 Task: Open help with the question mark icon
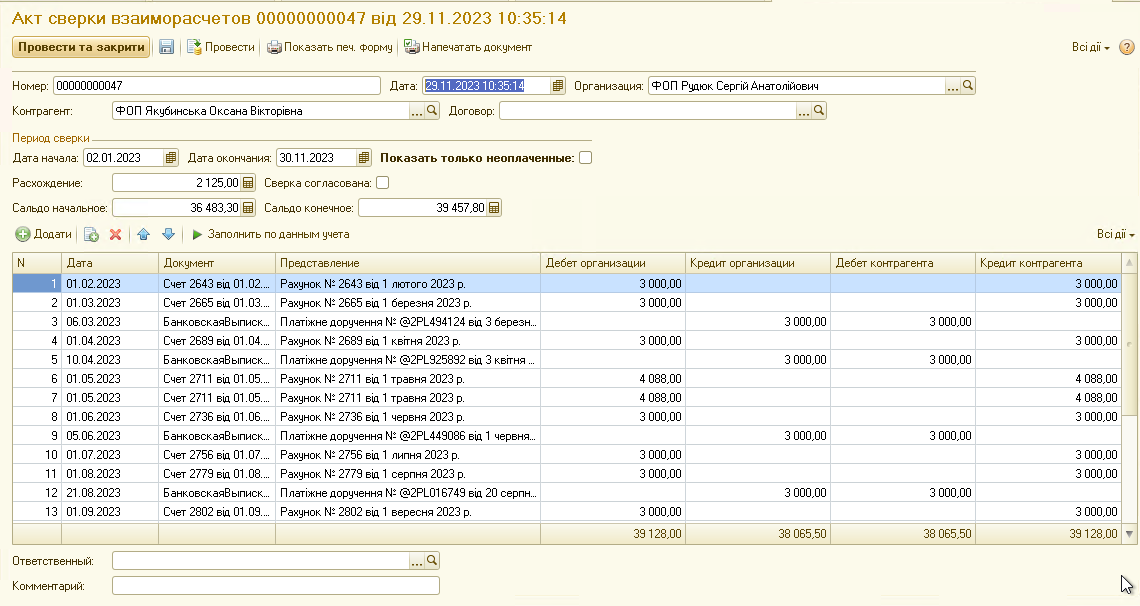coord(1126,47)
